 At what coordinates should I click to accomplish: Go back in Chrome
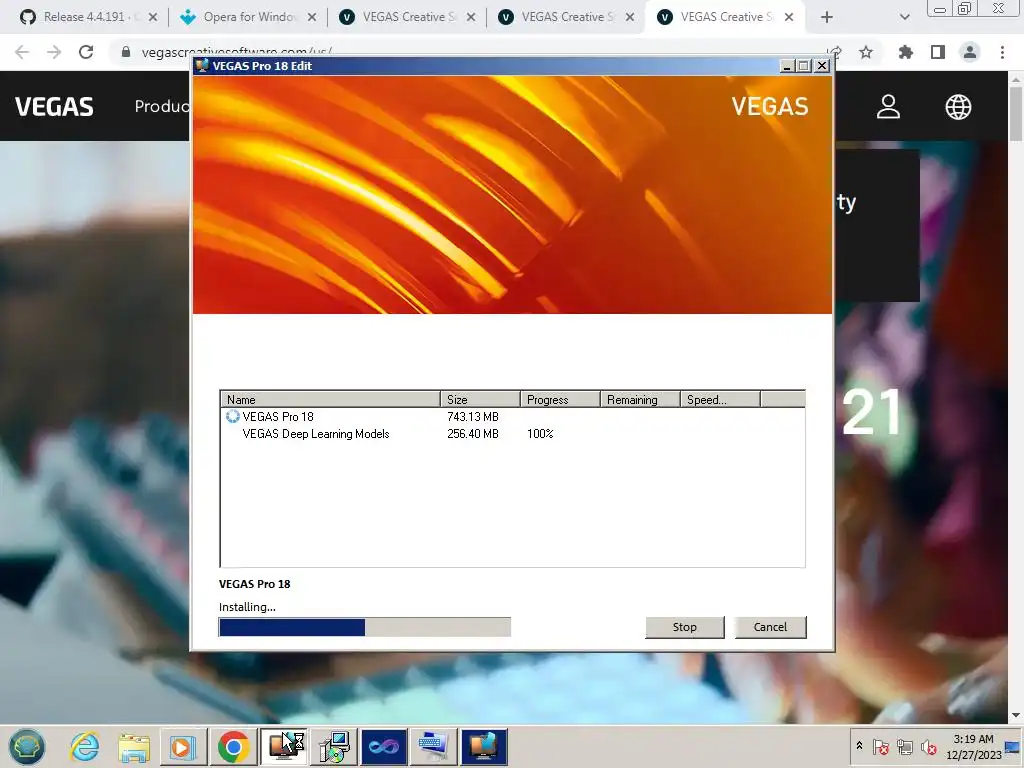pyautogui.click(x=22, y=52)
